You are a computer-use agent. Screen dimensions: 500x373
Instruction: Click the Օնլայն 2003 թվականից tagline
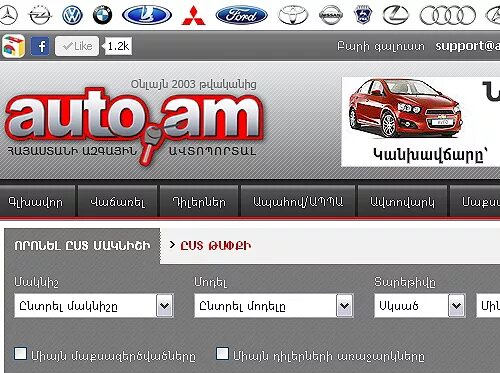point(194,84)
